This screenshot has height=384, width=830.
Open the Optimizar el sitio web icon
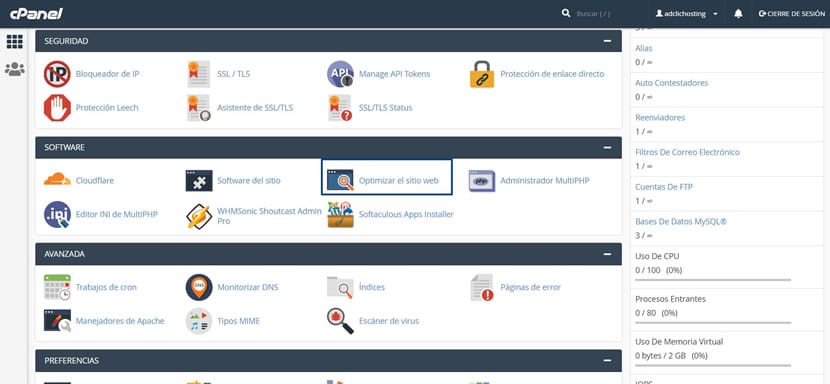340,181
